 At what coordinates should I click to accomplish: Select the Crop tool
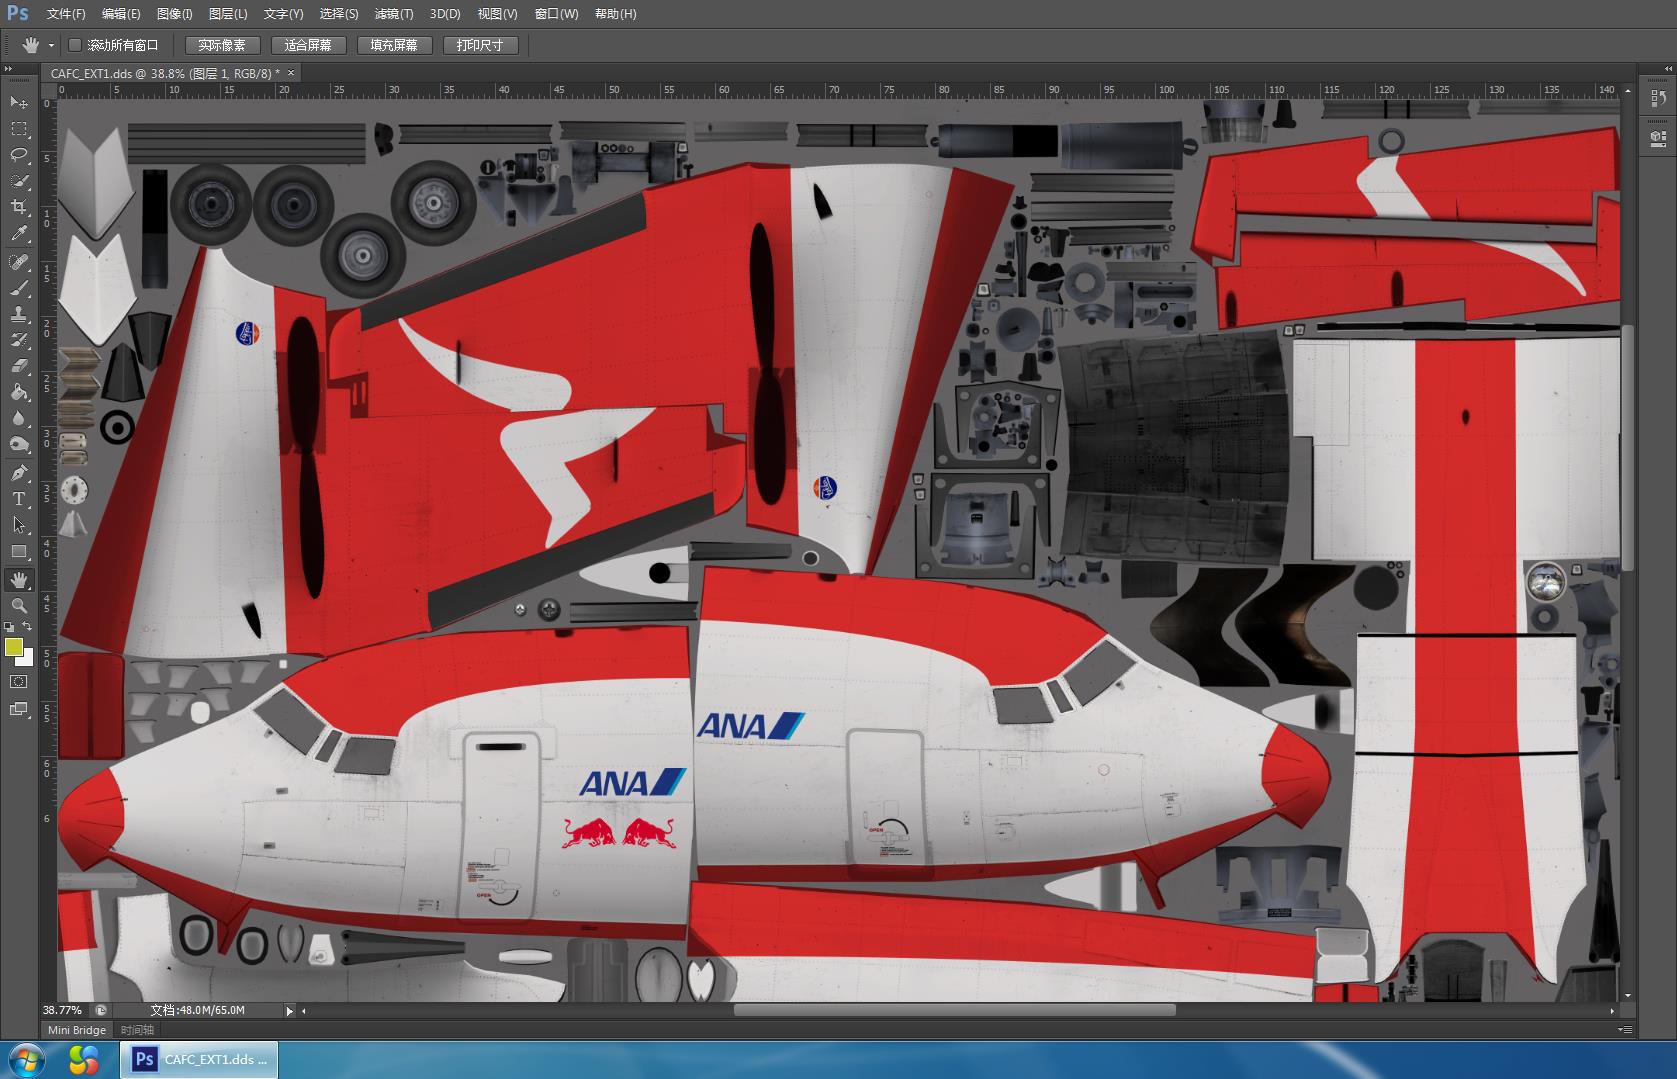pyautogui.click(x=19, y=207)
